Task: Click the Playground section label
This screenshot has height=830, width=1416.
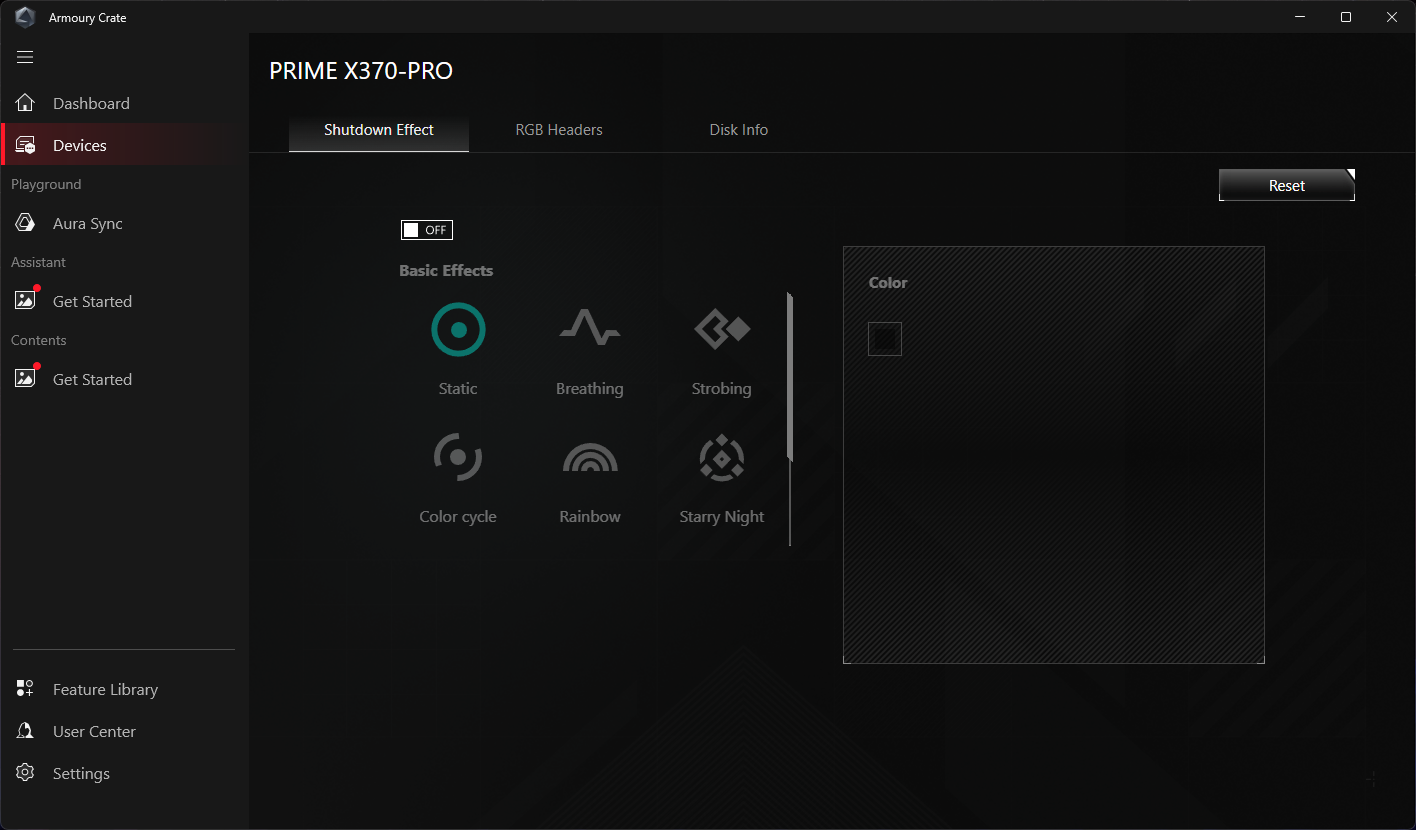Action: [46, 184]
